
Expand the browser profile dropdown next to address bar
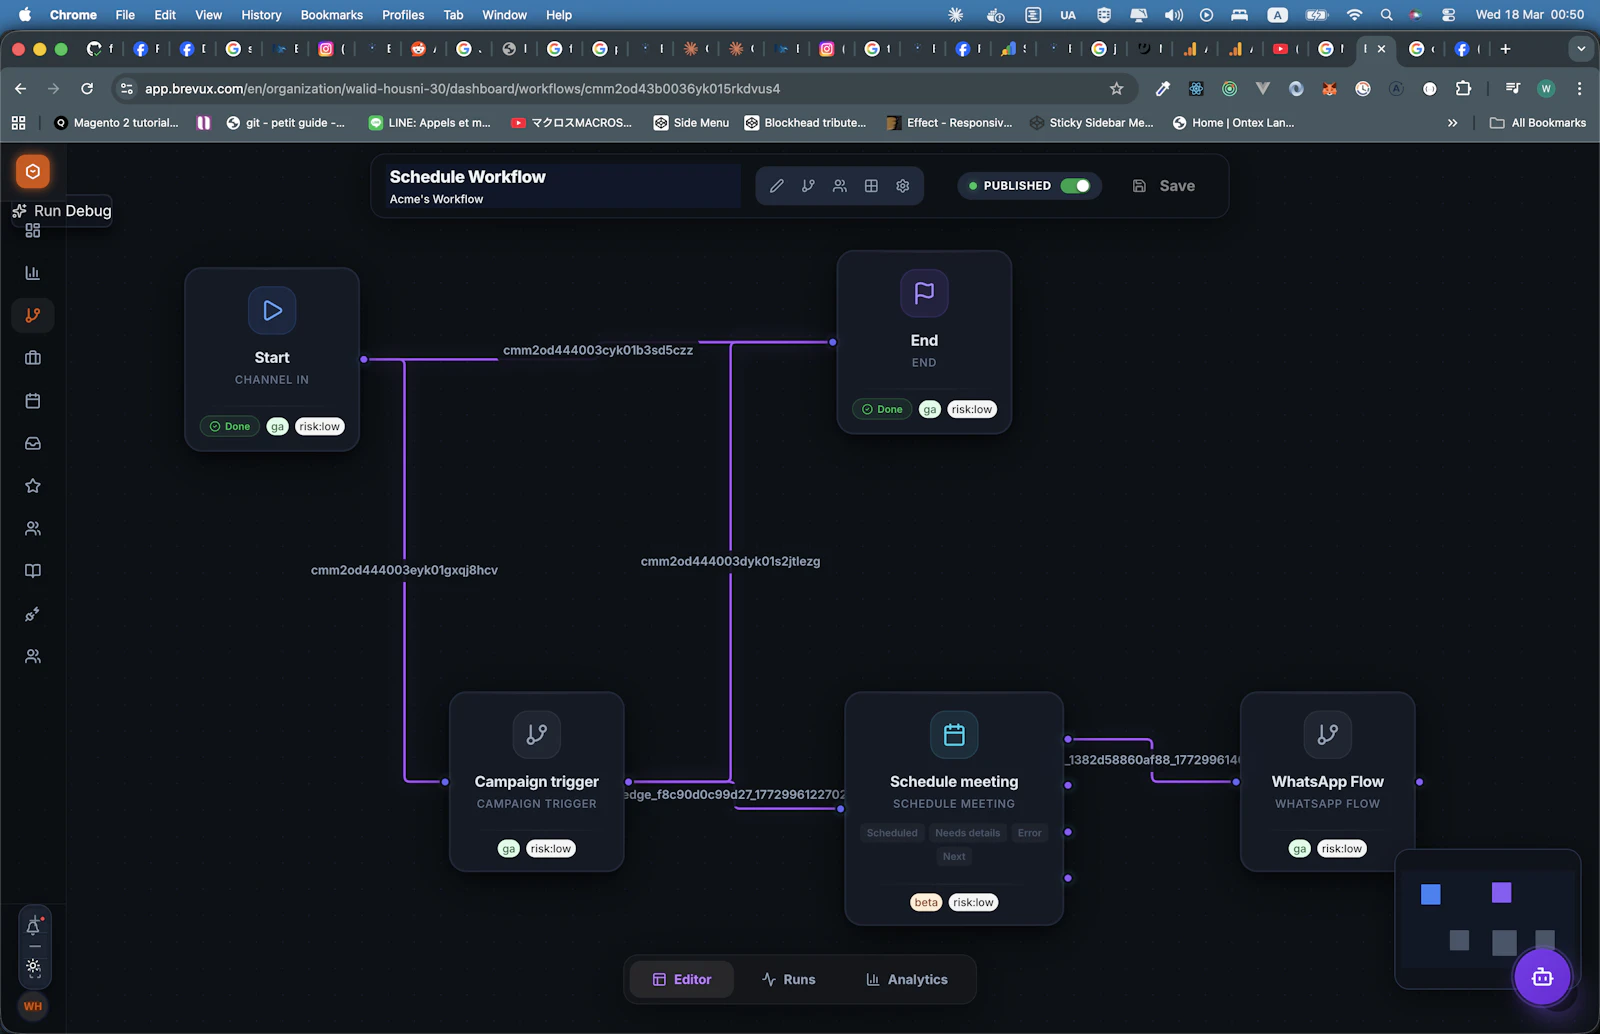coord(1546,88)
